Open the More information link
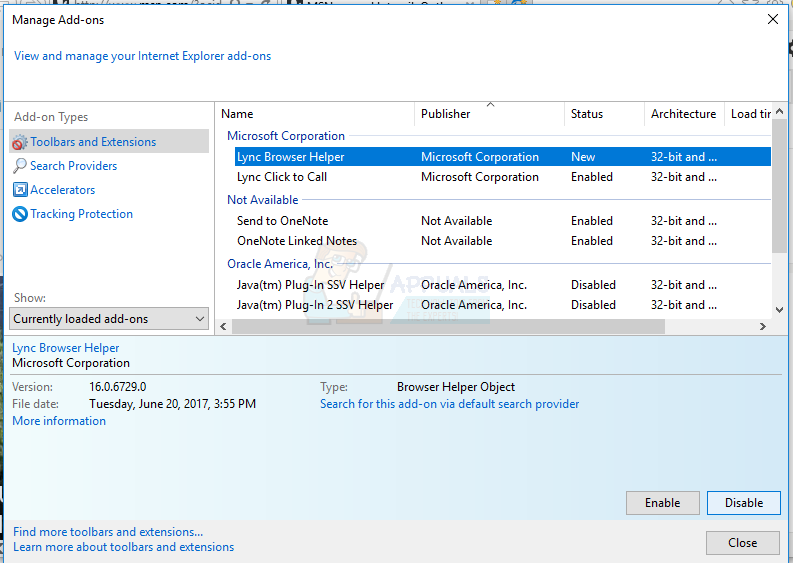793x563 pixels. (59, 421)
